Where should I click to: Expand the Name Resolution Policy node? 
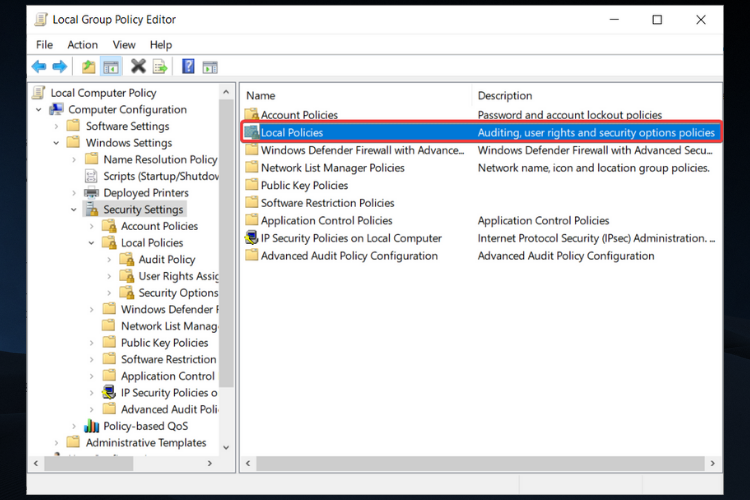[74, 159]
